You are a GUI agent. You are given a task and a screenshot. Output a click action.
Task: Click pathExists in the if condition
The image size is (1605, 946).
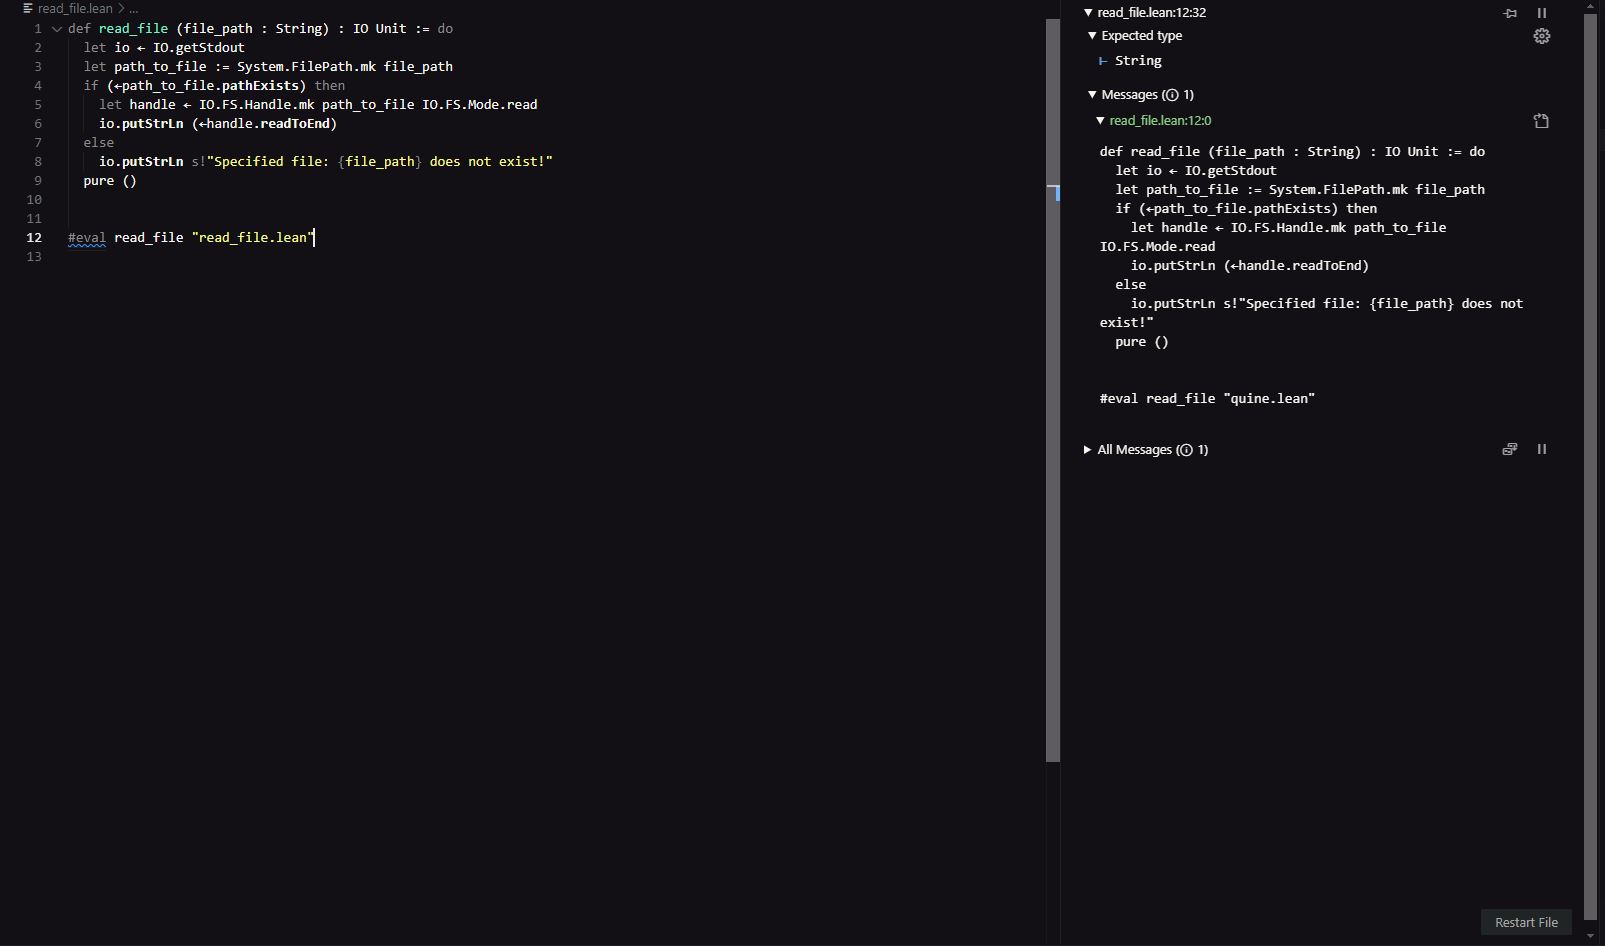pyautogui.click(x=260, y=86)
